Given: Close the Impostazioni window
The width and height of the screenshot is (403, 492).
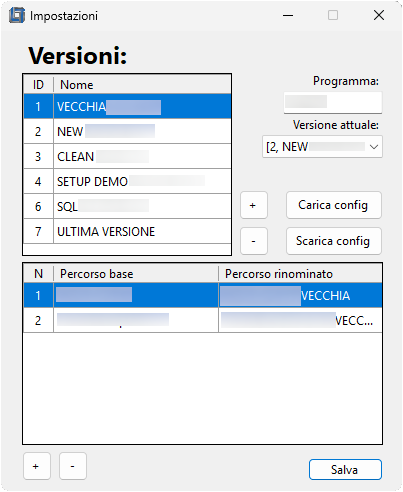Looking at the screenshot, I should [x=379, y=15].
